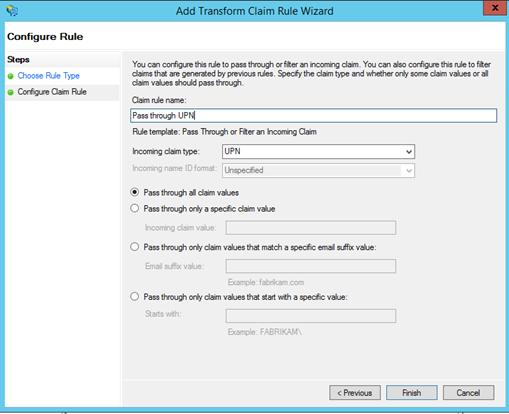
Task: Select radio for values starting with specific value
Action: point(135,296)
